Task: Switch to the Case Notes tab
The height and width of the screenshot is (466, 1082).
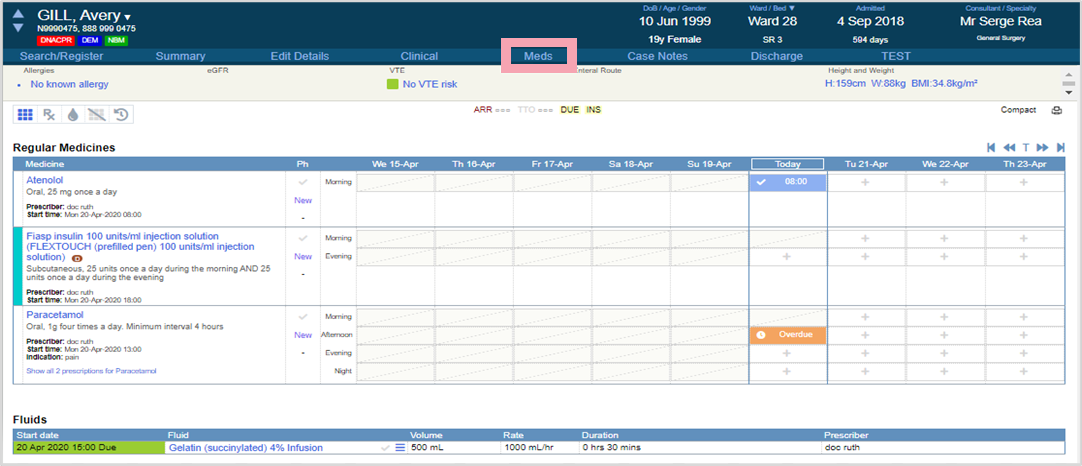Action: [x=657, y=56]
